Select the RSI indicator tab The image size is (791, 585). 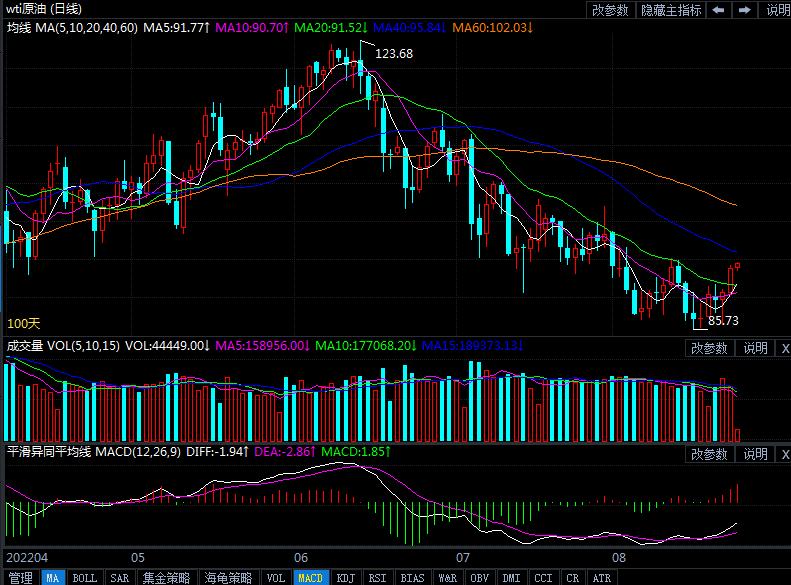pos(378,578)
